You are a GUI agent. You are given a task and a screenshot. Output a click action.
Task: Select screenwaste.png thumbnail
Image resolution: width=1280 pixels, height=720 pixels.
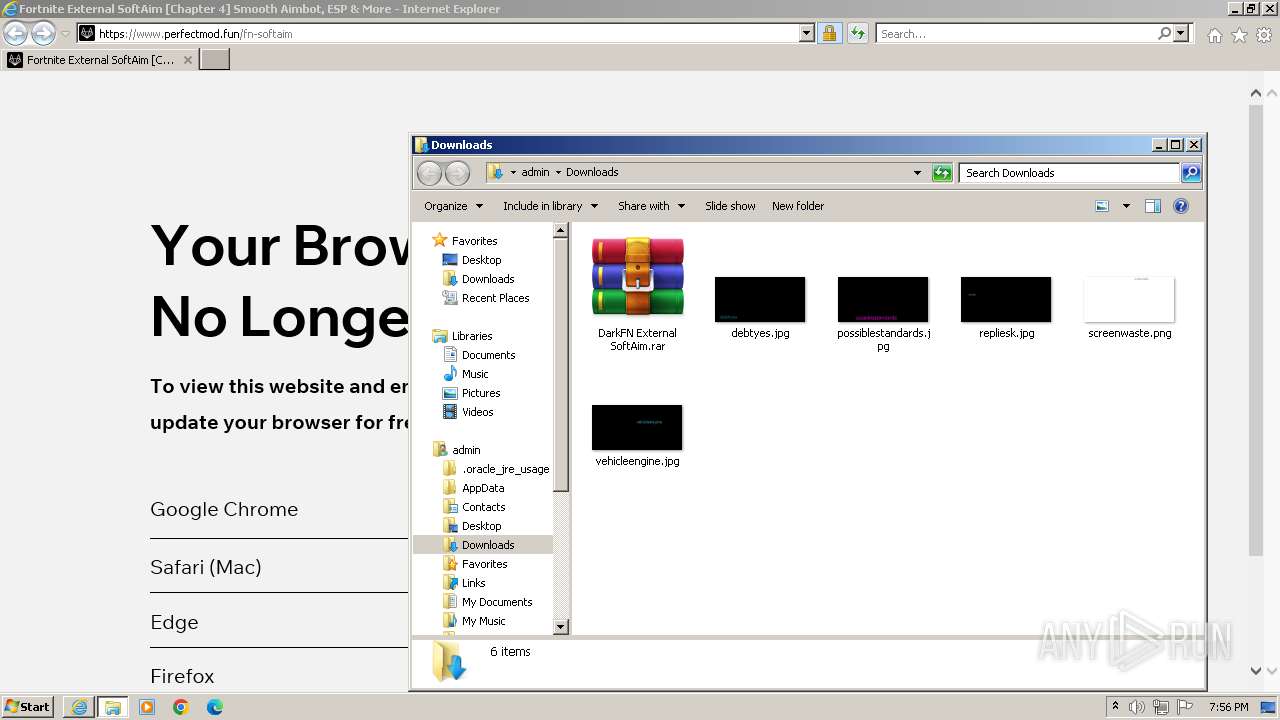click(x=1129, y=300)
